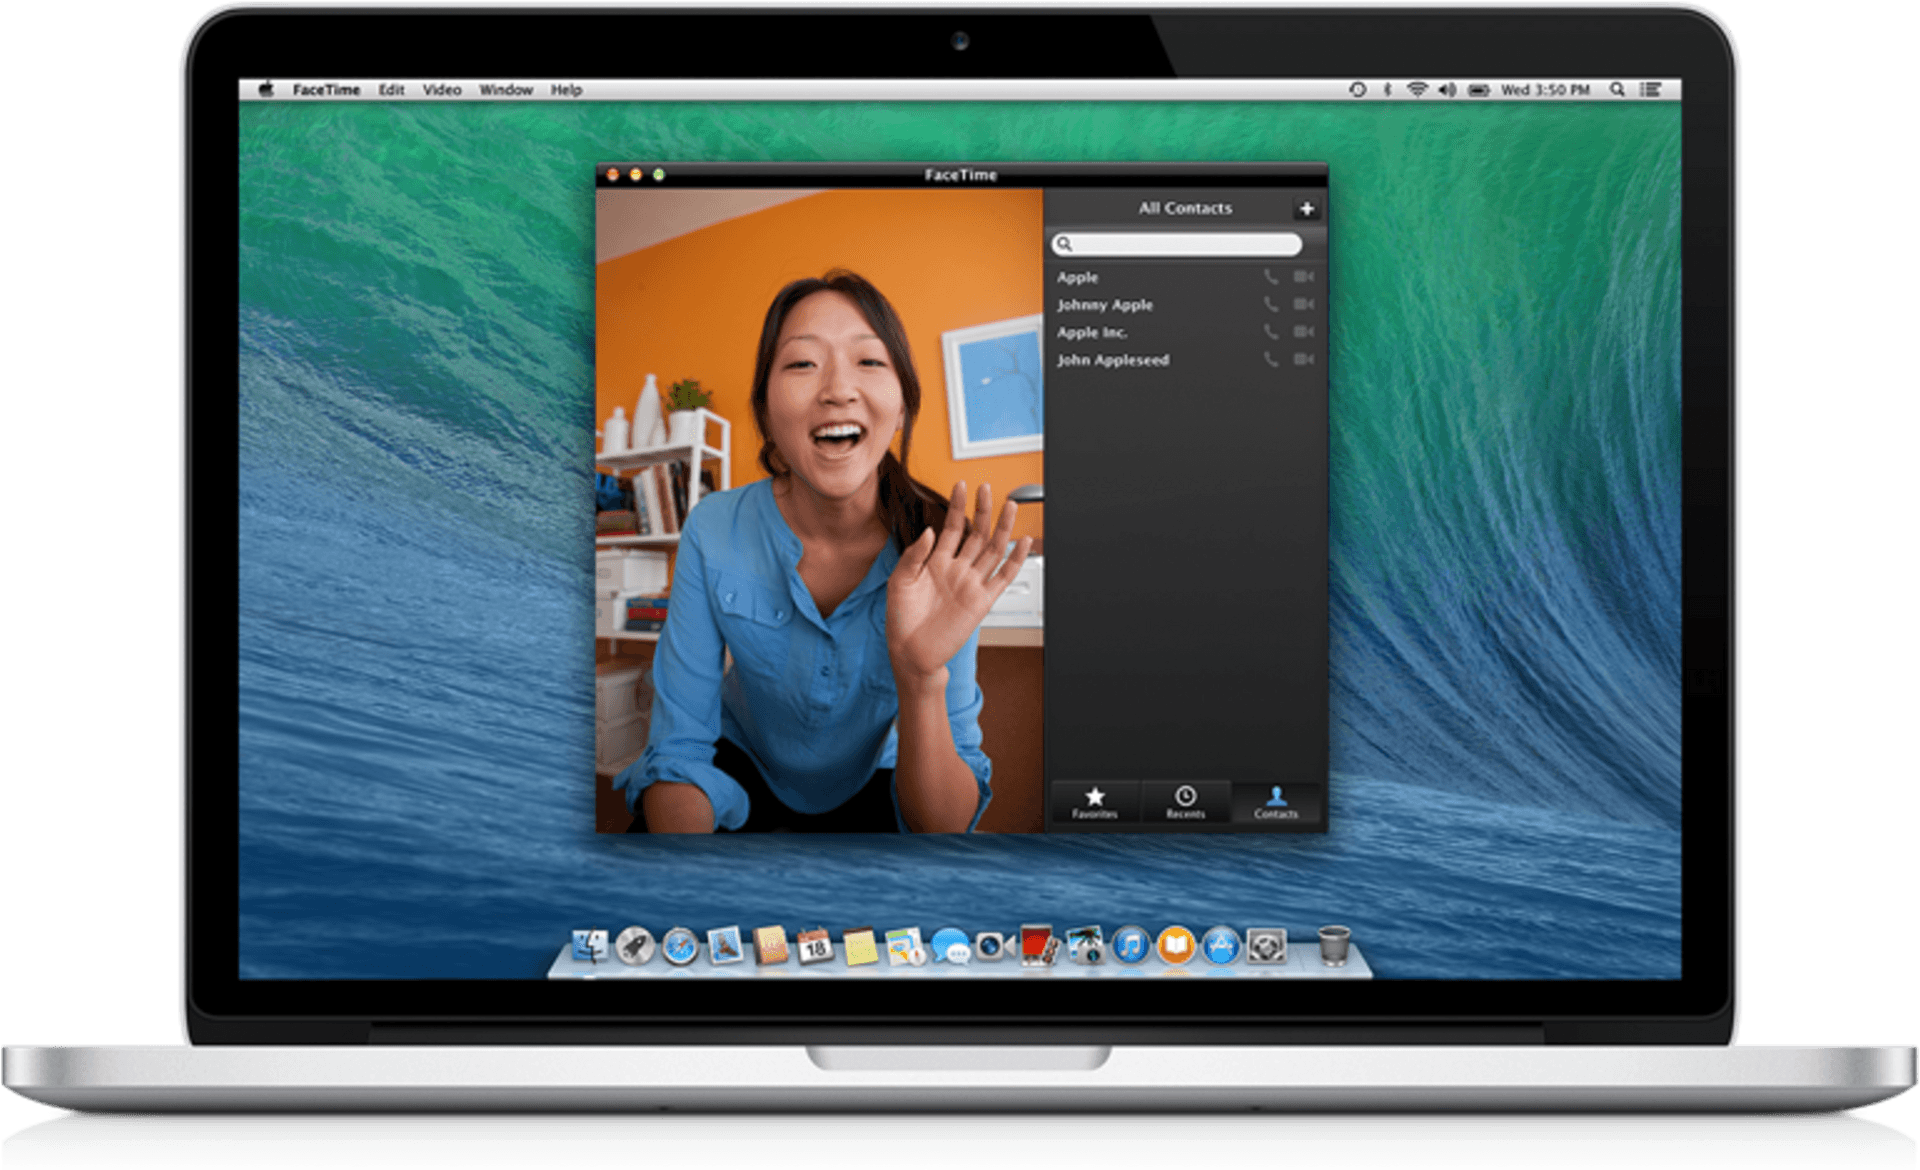Open the Edit menu
Viewport: 1920px width, 1170px height.
391,90
